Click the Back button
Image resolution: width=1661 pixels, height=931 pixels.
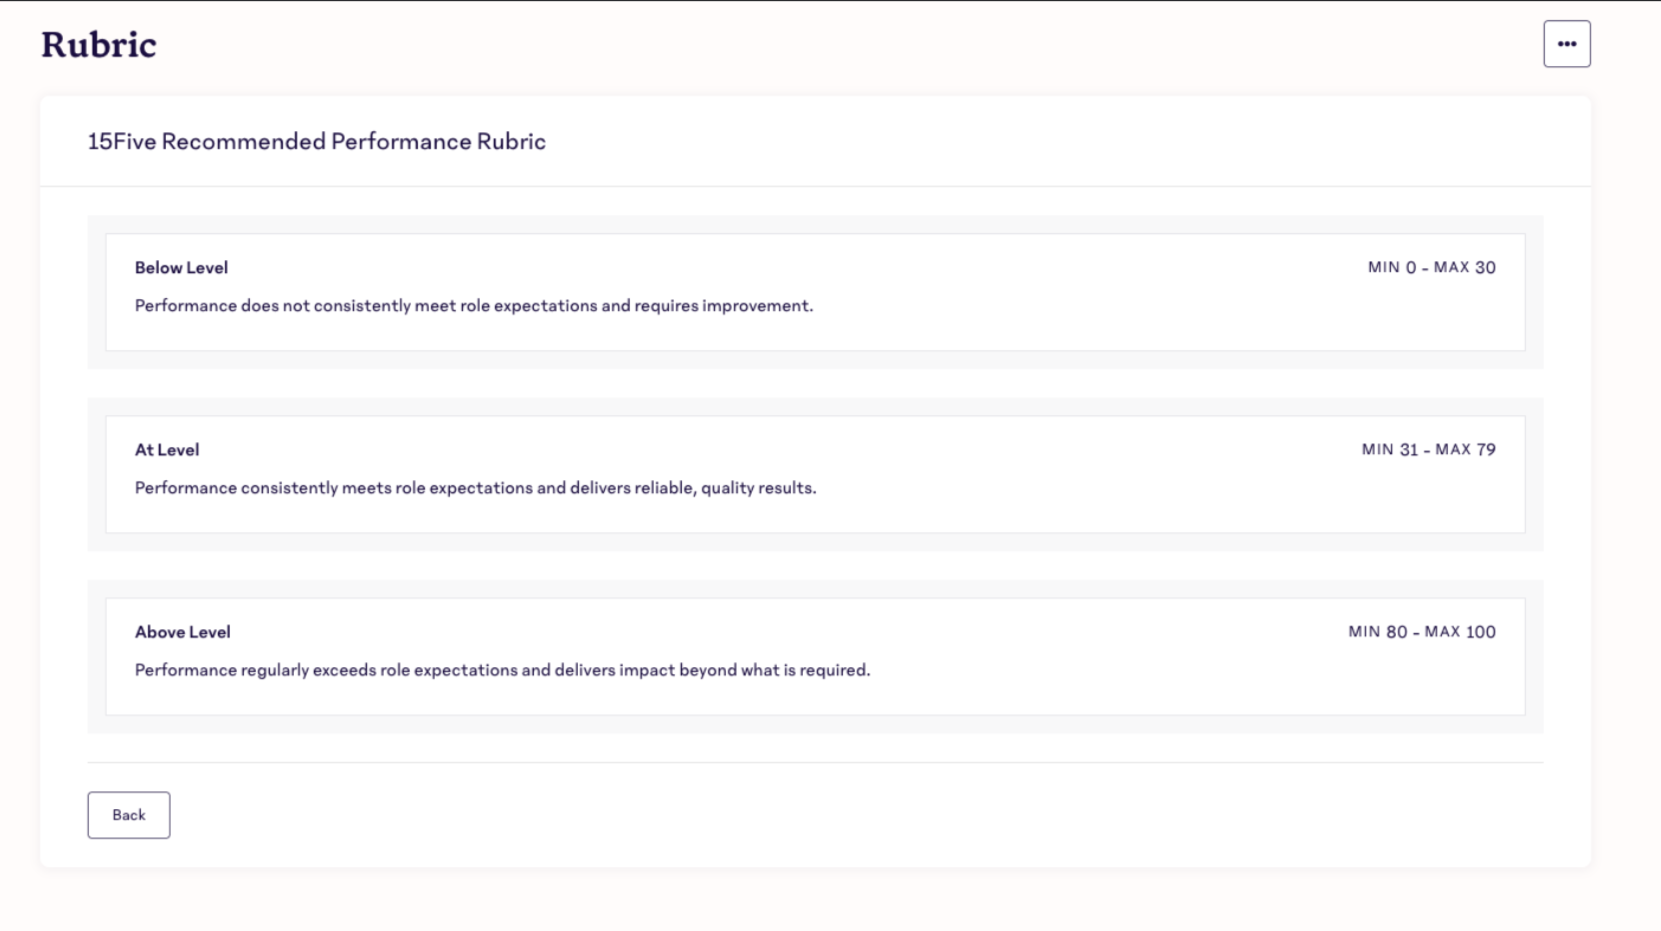pyautogui.click(x=128, y=815)
